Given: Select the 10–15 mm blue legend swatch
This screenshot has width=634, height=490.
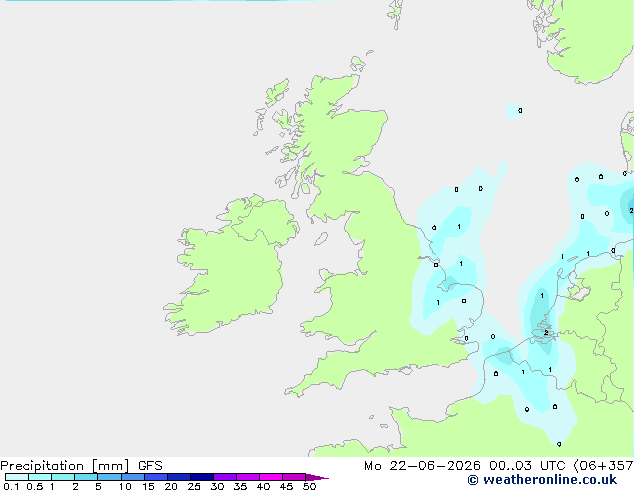Looking at the screenshot, I should [x=133, y=477].
